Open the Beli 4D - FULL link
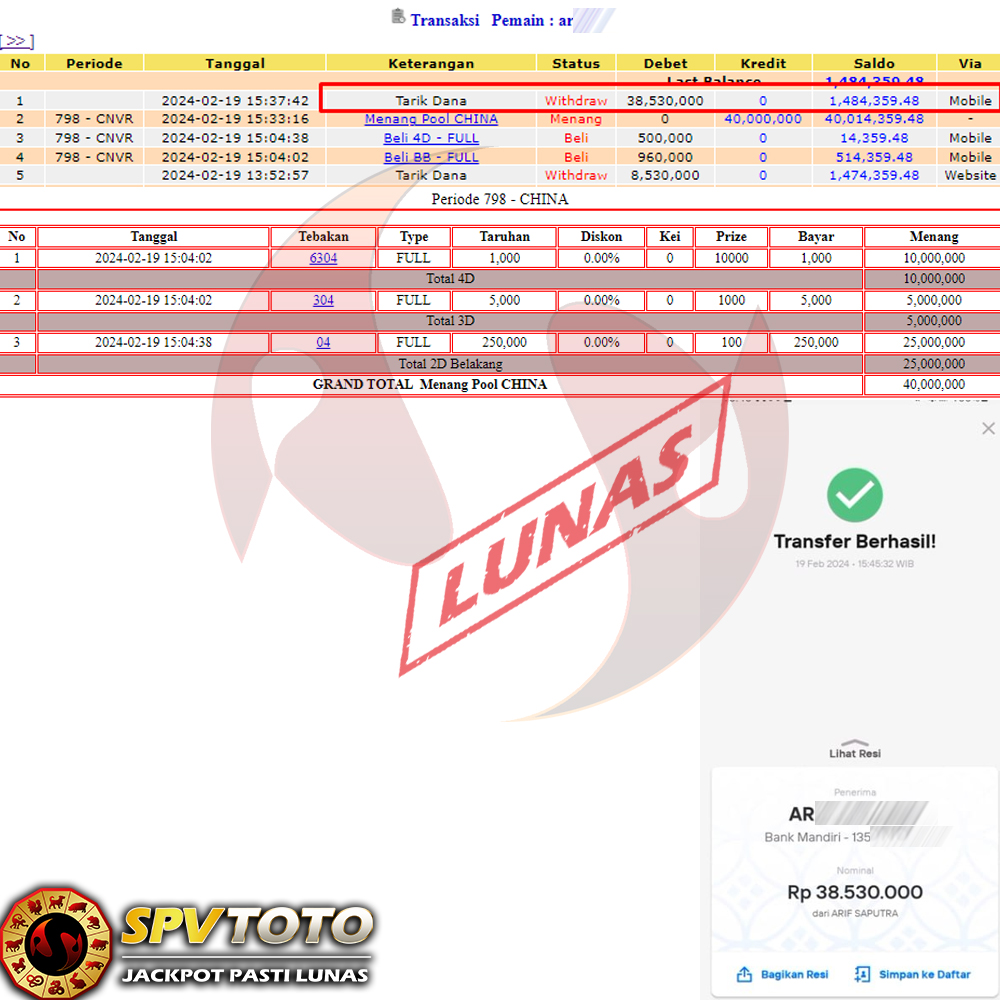1000x1000 pixels. click(431, 138)
